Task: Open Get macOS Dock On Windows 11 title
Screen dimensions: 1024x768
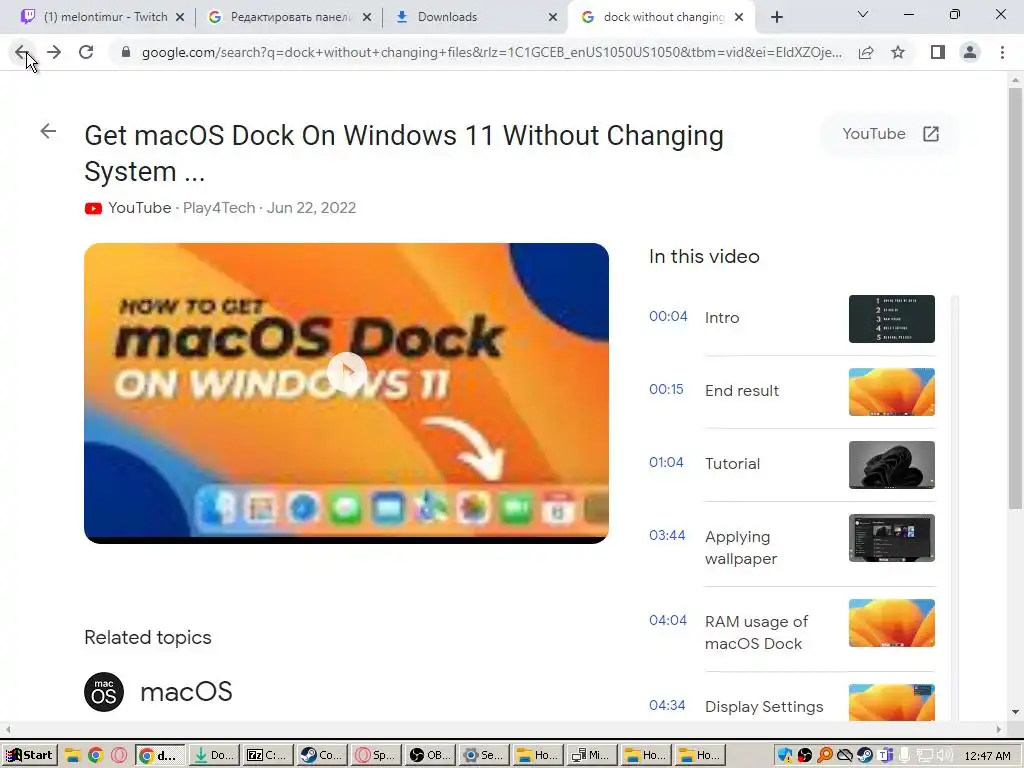Action: tap(404, 153)
